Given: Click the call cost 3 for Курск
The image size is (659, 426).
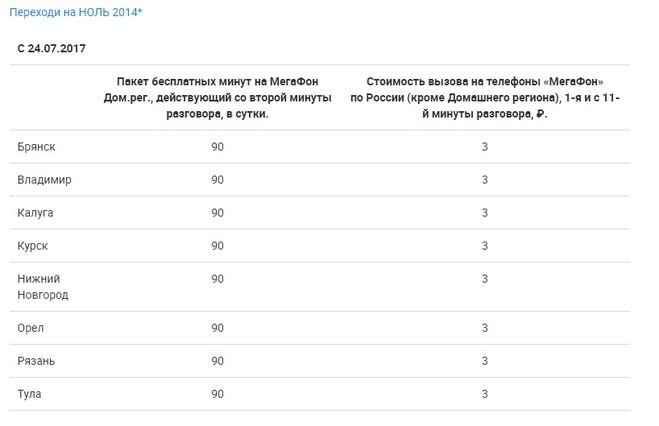Looking at the screenshot, I should click(x=484, y=245).
